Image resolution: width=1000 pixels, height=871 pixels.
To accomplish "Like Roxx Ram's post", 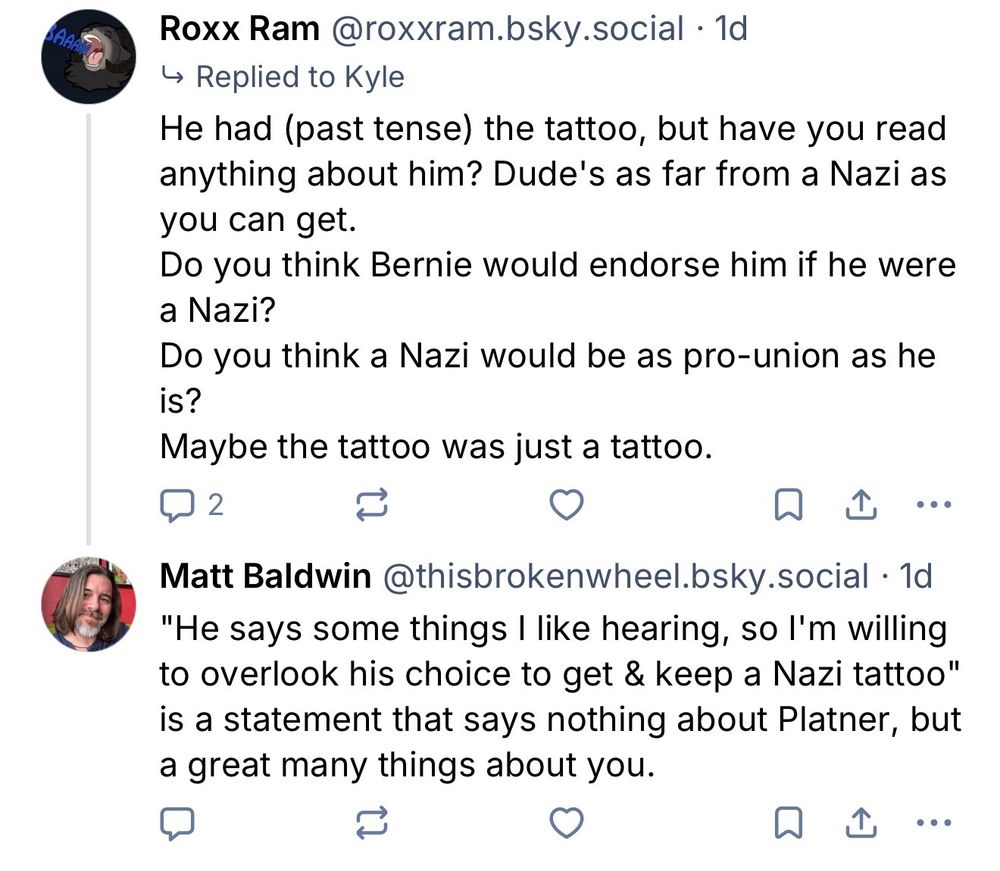I will (x=567, y=508).
